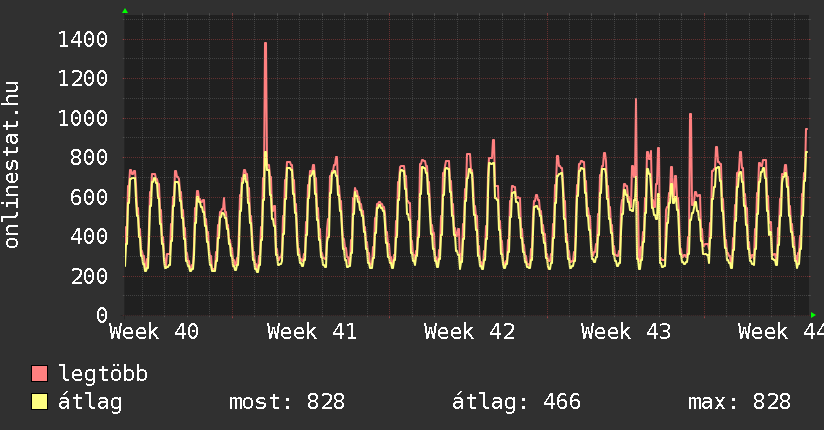Click the green arrow at x-axis end
The image size is (824, 430).
tap(813, 314)
